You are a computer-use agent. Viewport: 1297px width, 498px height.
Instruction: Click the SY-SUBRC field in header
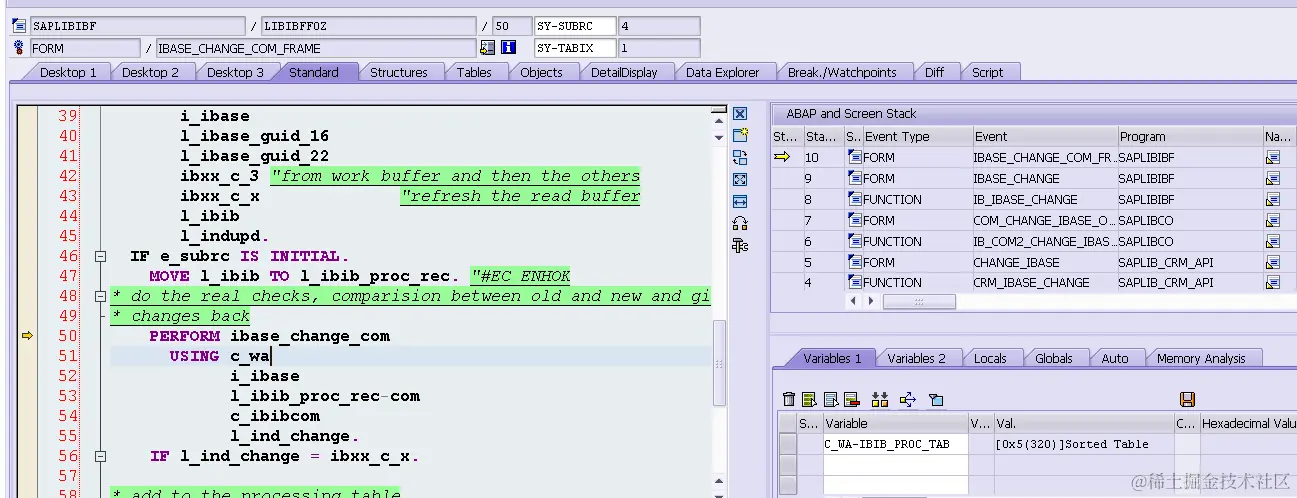[576, 26]
